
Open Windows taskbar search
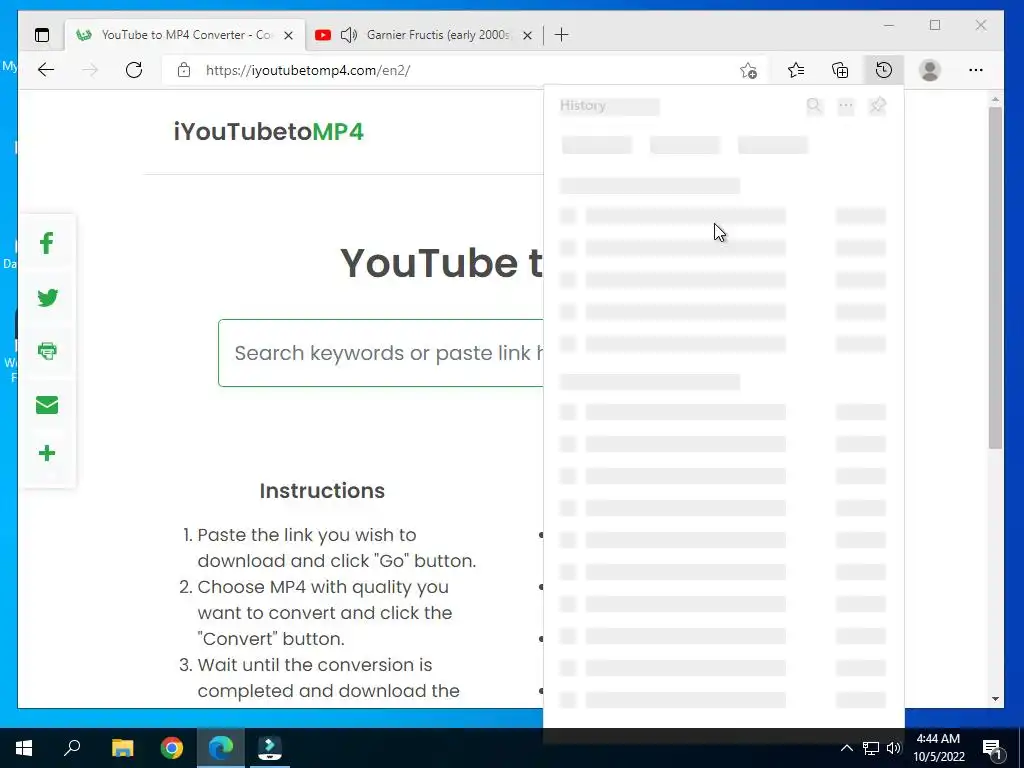(72, 748)
